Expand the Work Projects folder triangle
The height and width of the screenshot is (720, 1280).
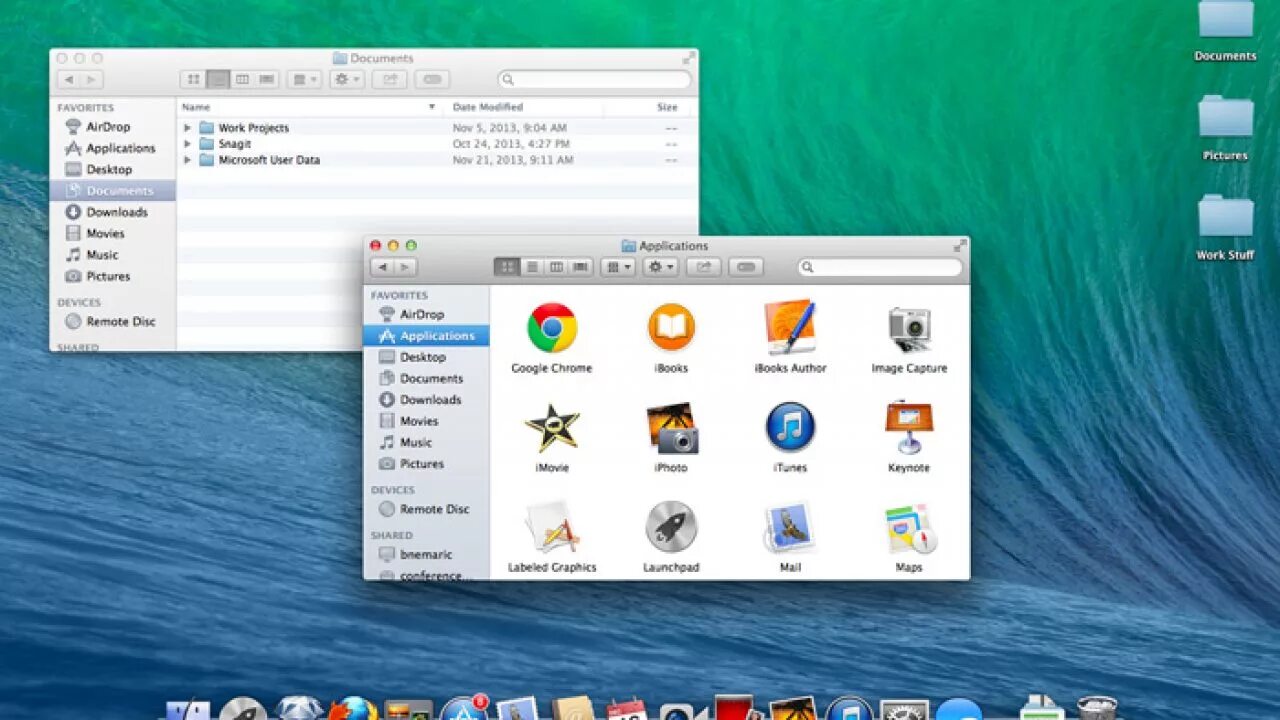click(x=187, y=128)
